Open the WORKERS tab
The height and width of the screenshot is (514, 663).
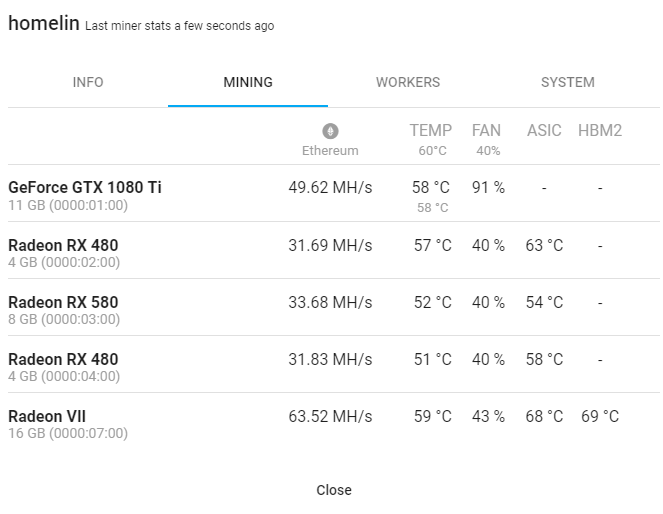click(x=408, y=82)
